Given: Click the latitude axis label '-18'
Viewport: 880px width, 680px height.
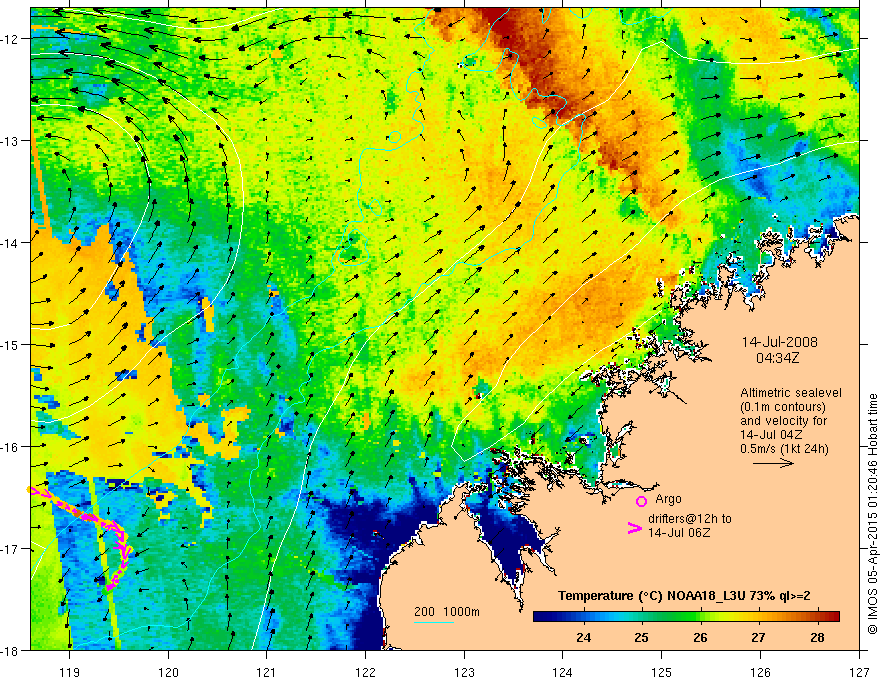Looking at the screenshot, I should pos(11,651).
